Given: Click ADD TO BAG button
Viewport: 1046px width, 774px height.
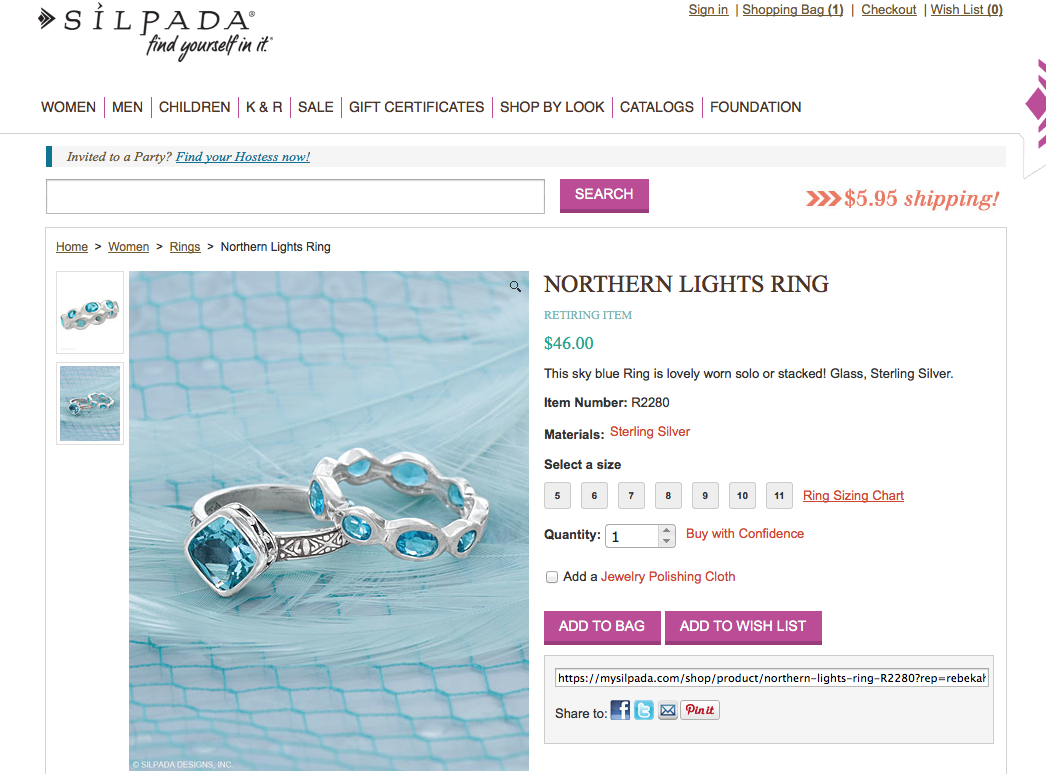Looking at the screenshot, I should [x=602, y=627].
